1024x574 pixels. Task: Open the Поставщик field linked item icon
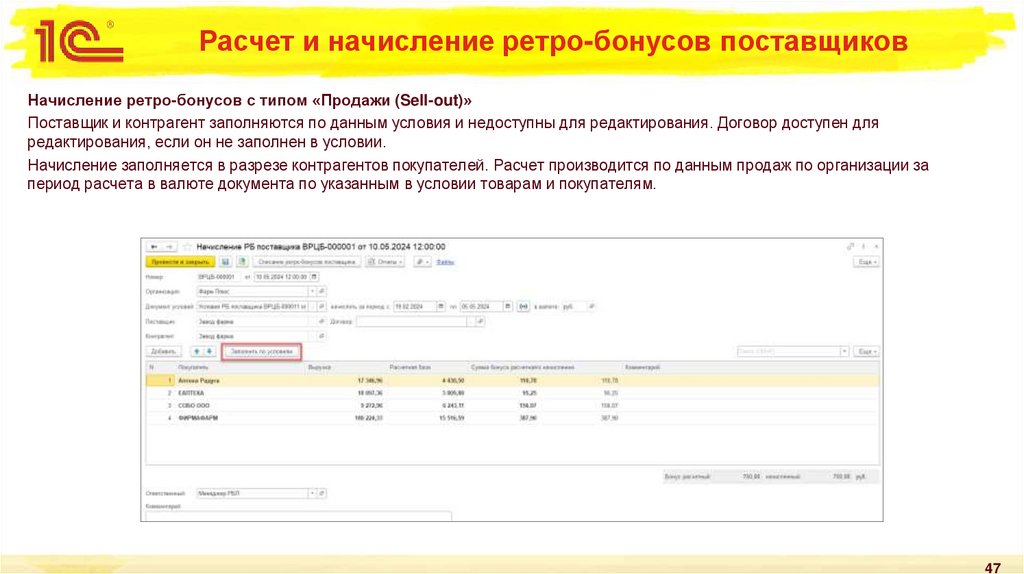click(x=321, y=321)
